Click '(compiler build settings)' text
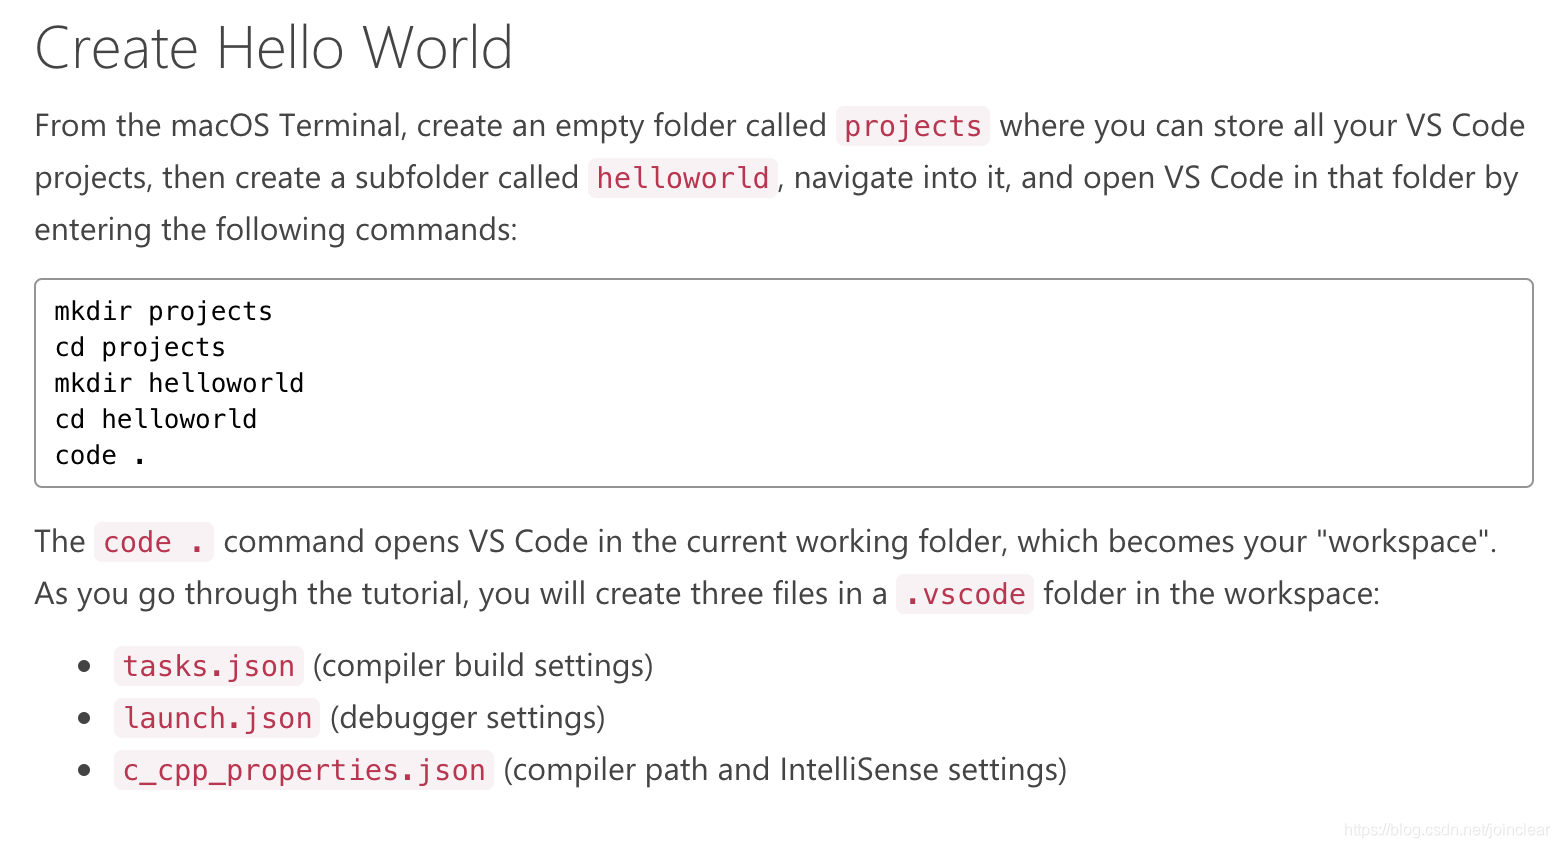1560x848 pixels. pos(483,666)
